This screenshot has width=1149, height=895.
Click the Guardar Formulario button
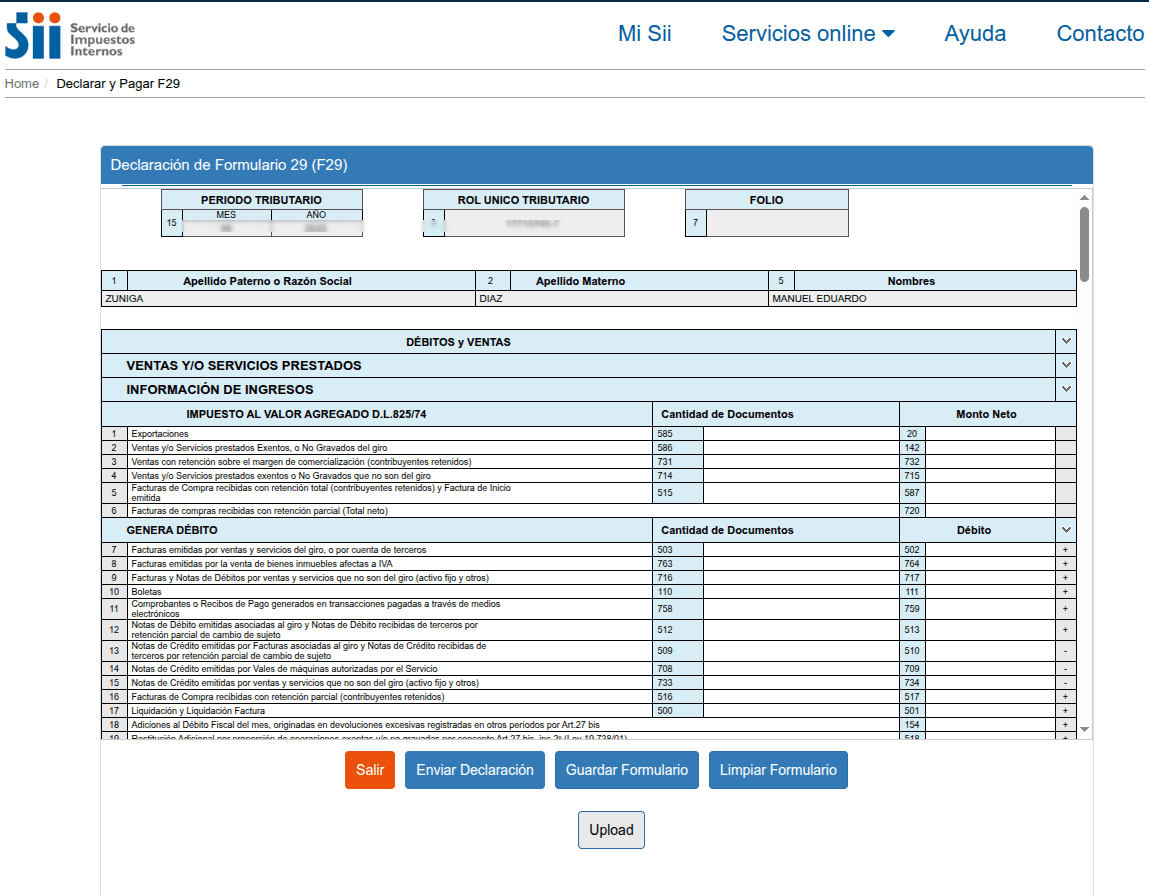point(627,770)
